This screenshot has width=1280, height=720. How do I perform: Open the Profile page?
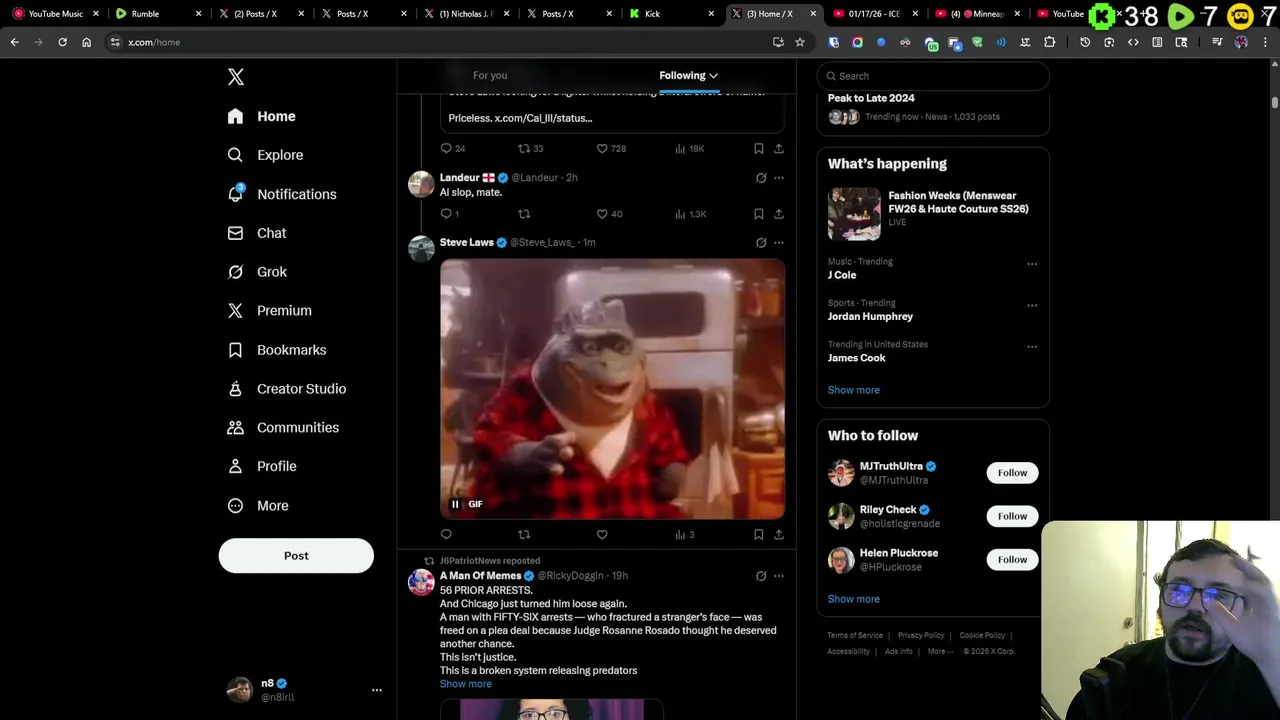(x=262, y=466)
